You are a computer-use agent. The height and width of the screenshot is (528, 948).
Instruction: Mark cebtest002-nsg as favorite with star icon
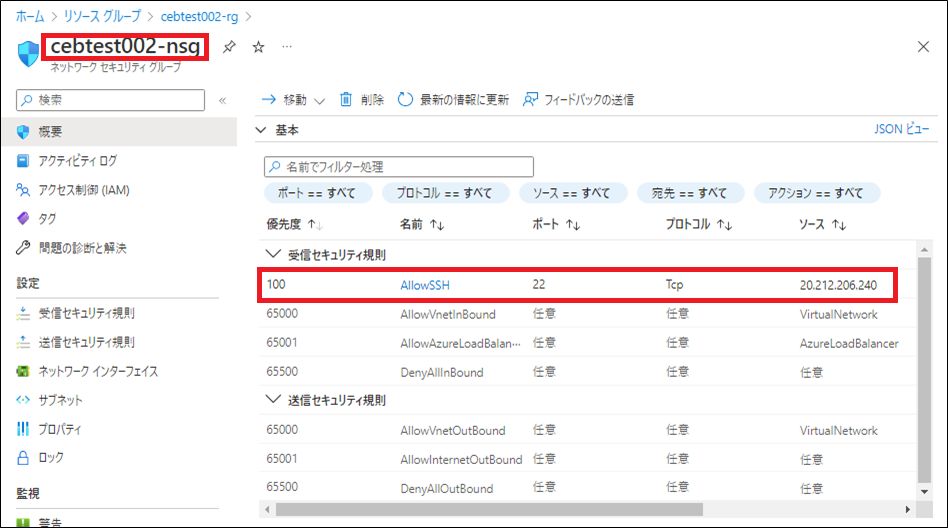tap(259, 47)
